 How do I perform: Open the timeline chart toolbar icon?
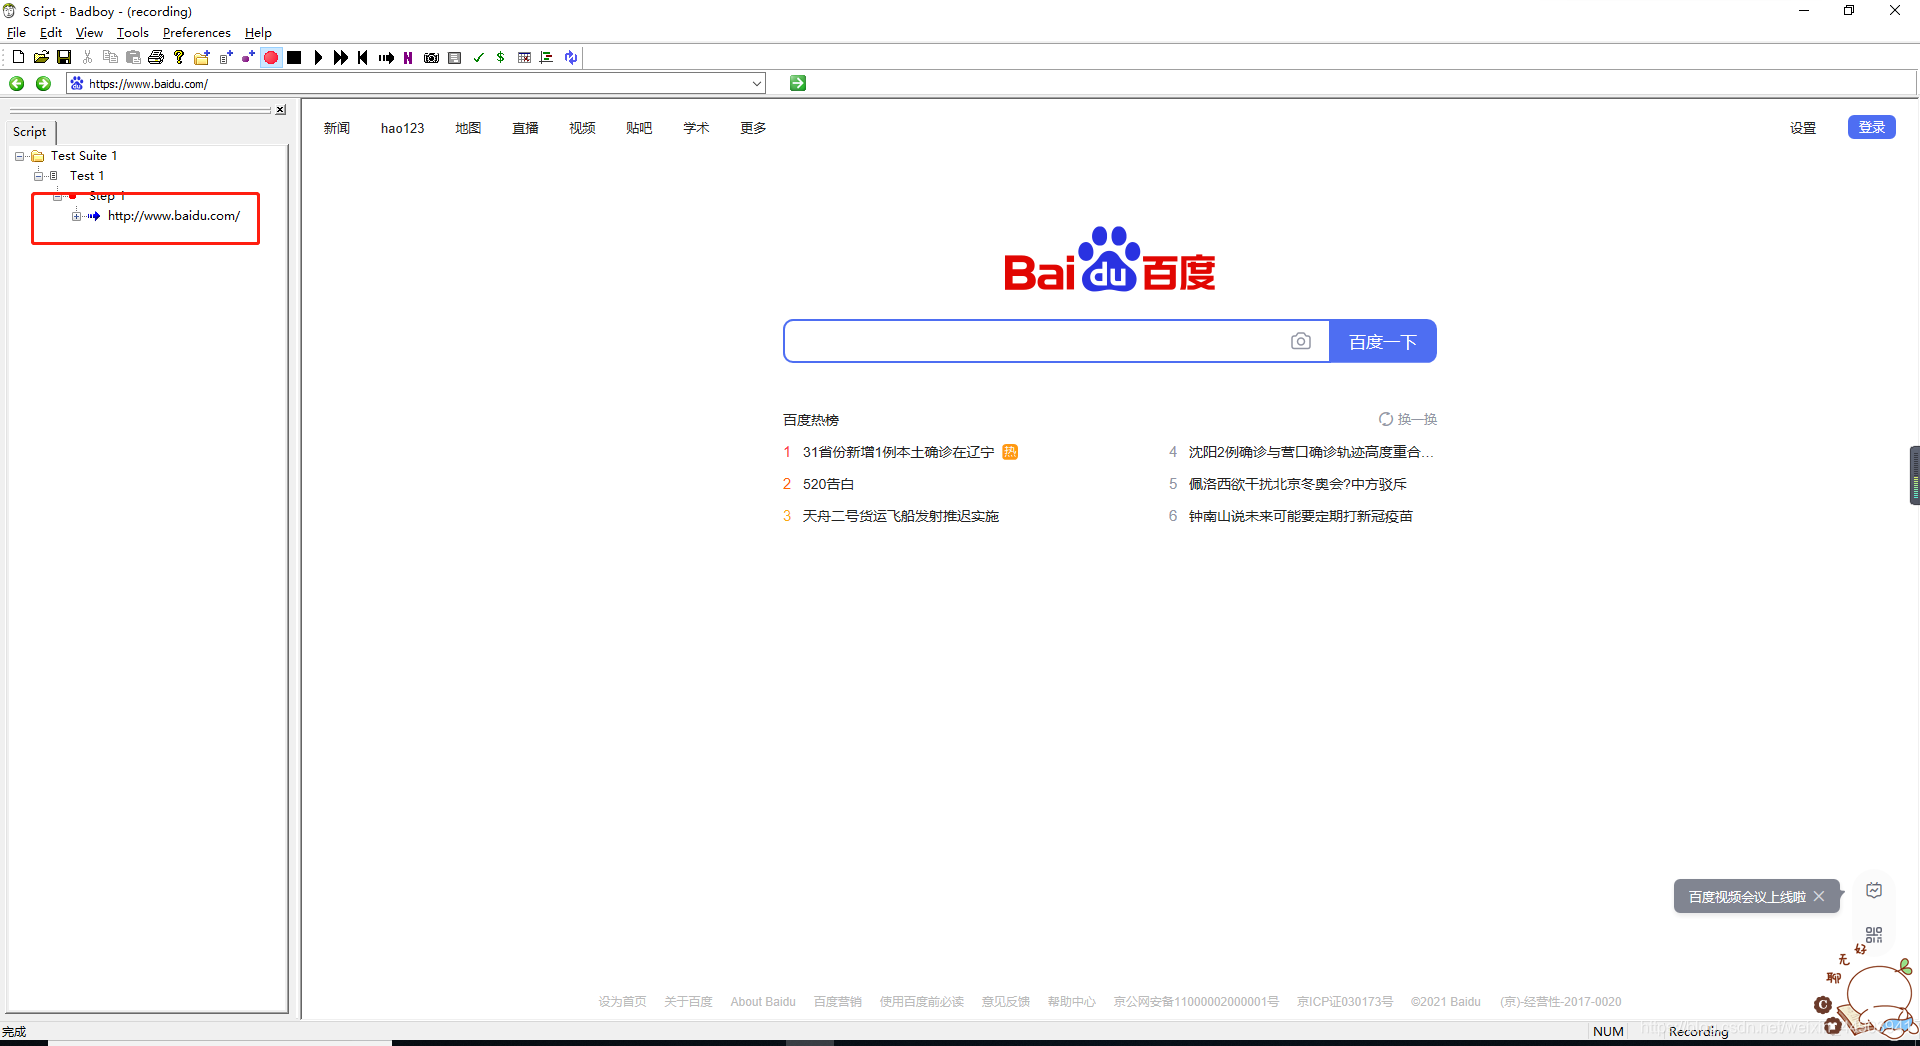pyautogui.click(x=546, y=58)
